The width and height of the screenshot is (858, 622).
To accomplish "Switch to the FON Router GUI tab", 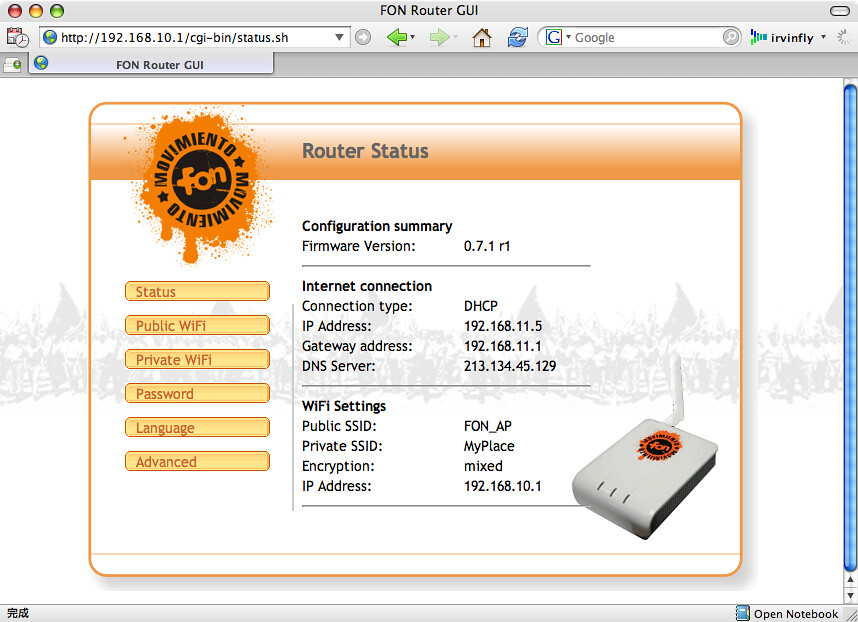I will coord(150,63).
